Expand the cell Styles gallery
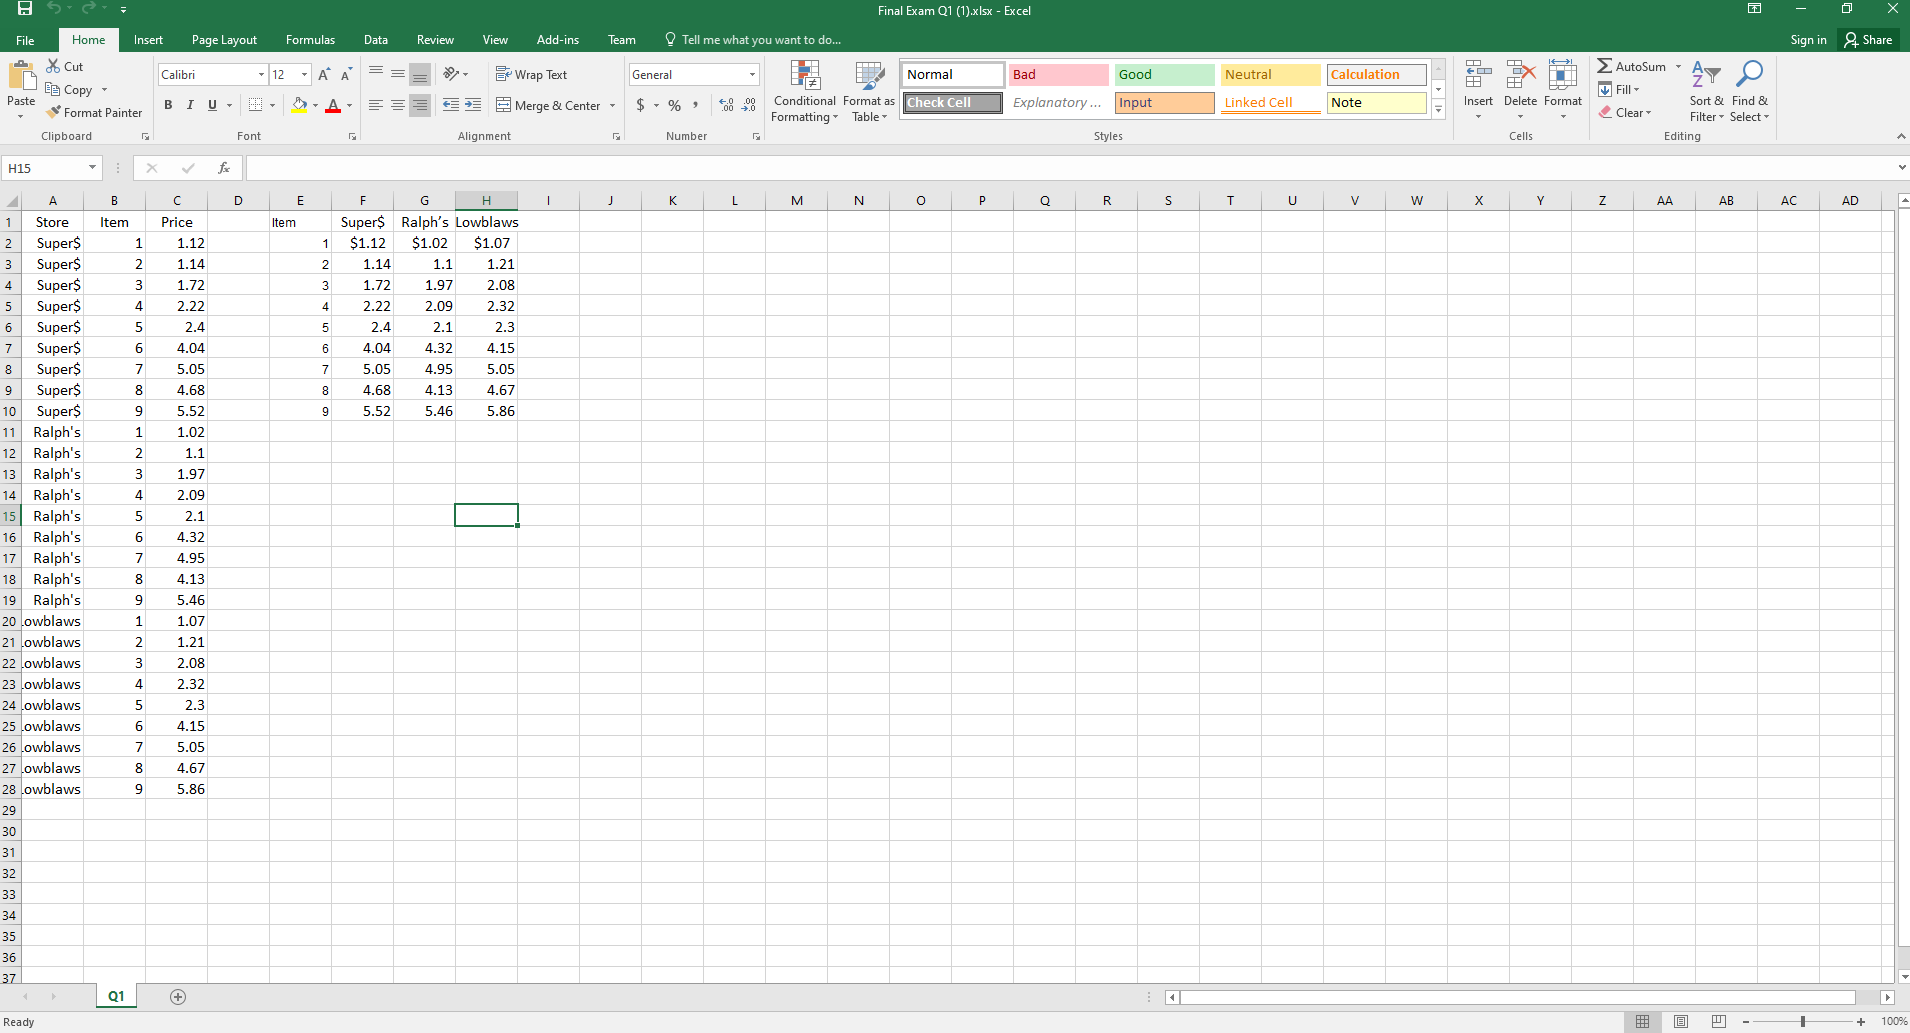The image size is (1910, 1033). click(x=1438, y=110)
